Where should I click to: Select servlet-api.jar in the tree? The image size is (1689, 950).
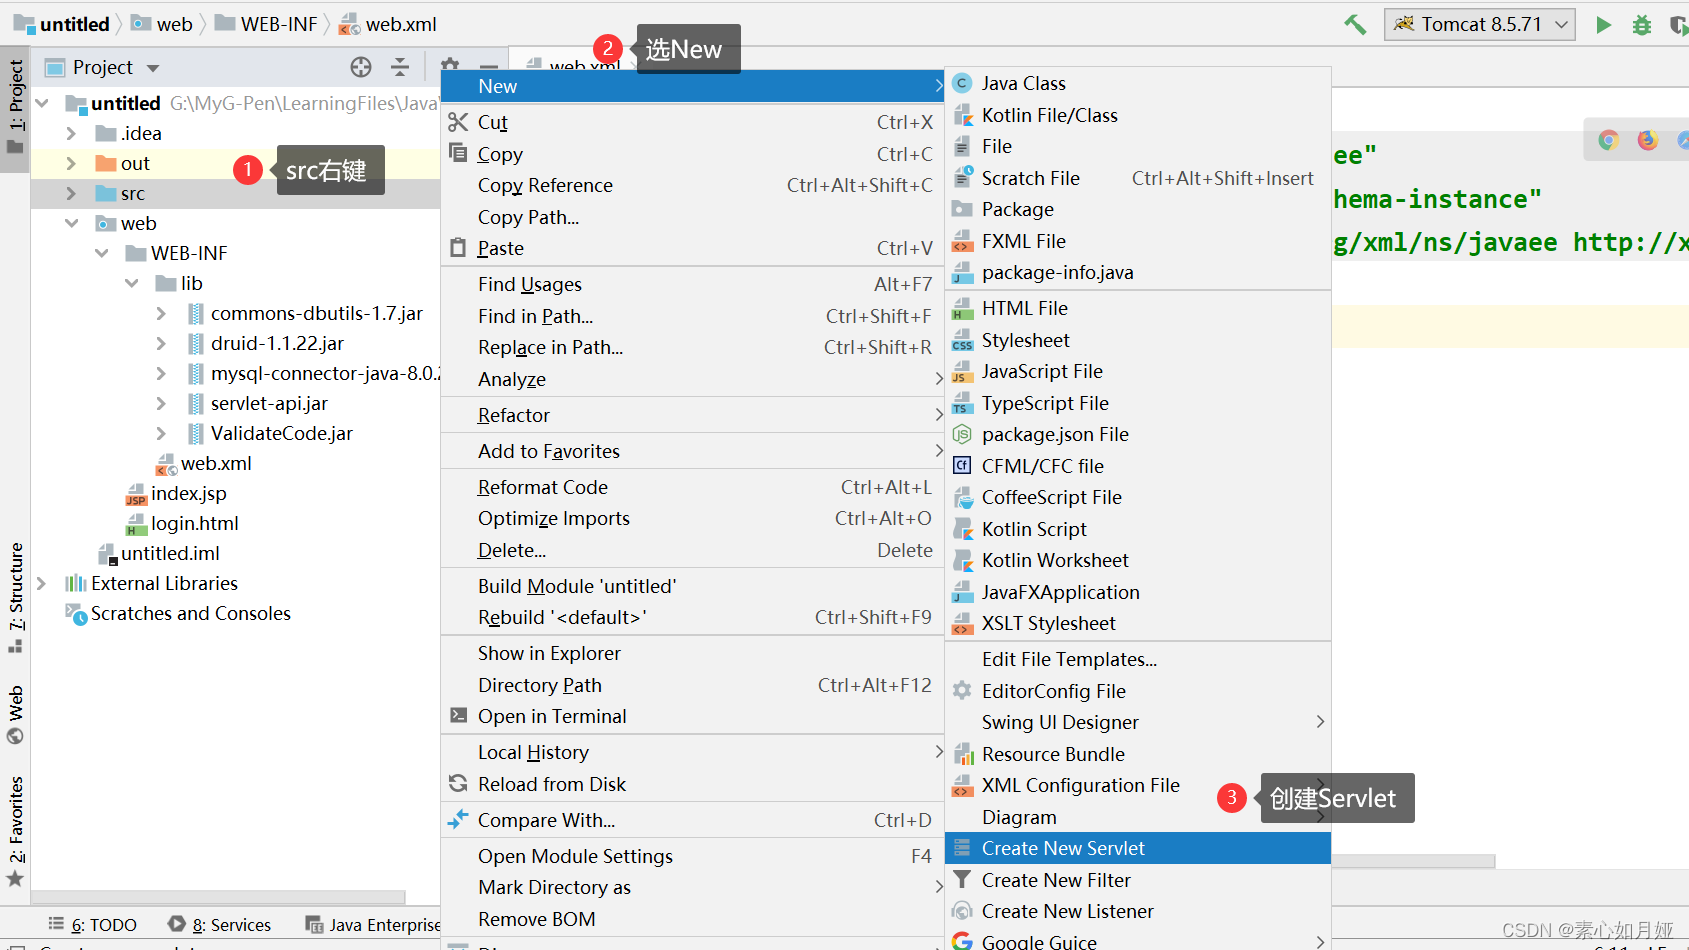[x=269, y=403]
